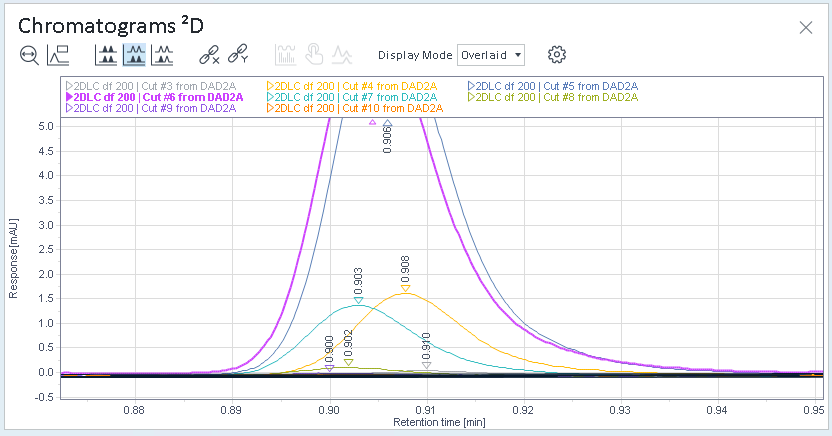Select Cut #10 from DAD2A legend entry
Image resolution: width=832 pixels, height=436 pixels.
tap(354, 108)
